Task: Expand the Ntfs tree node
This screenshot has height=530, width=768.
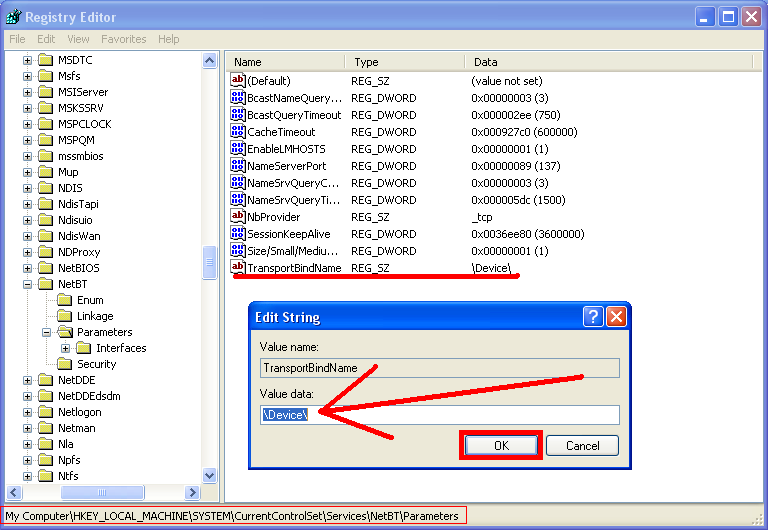Action: (x=27, y=476)
